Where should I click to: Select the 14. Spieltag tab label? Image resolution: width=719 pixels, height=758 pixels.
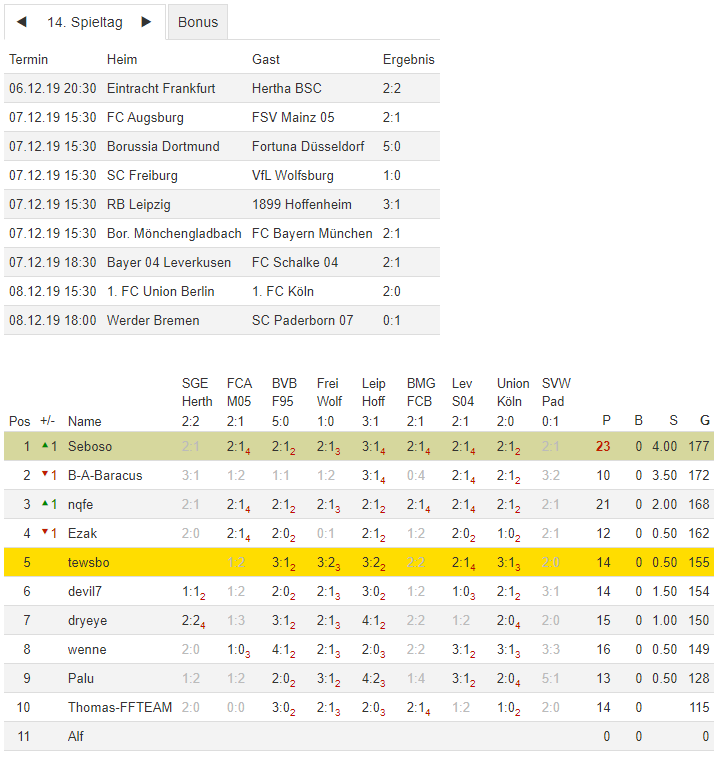84,22
